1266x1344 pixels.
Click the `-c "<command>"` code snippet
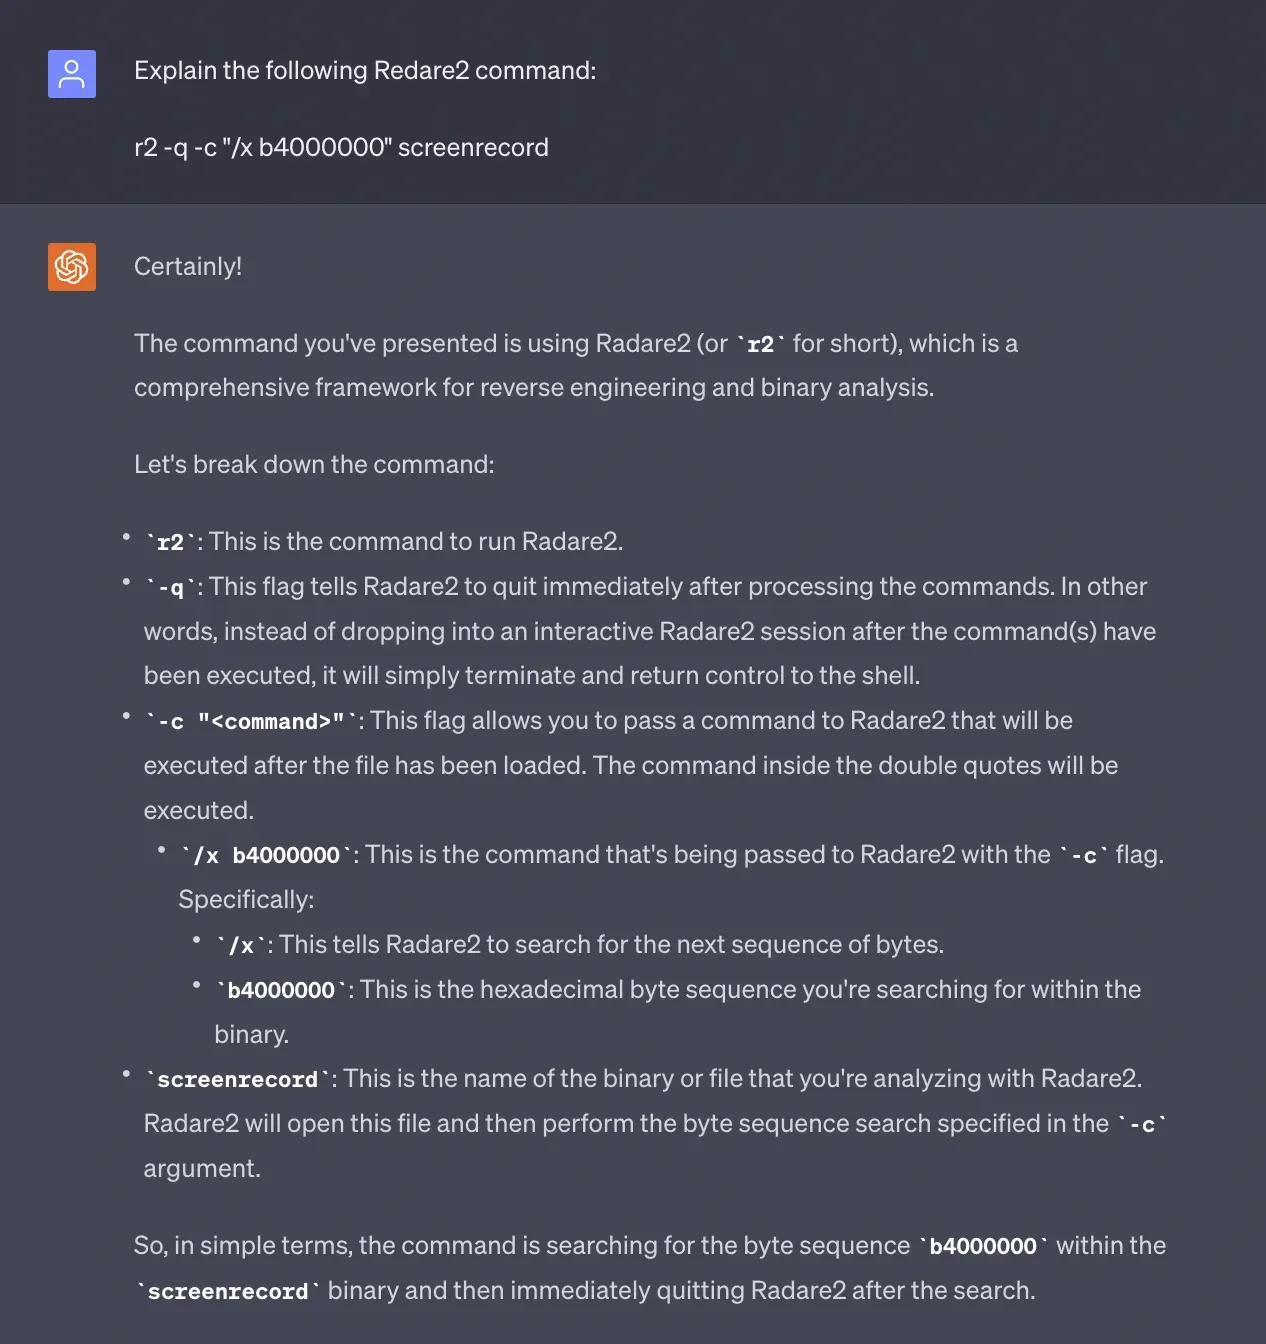tap(251, 722)
